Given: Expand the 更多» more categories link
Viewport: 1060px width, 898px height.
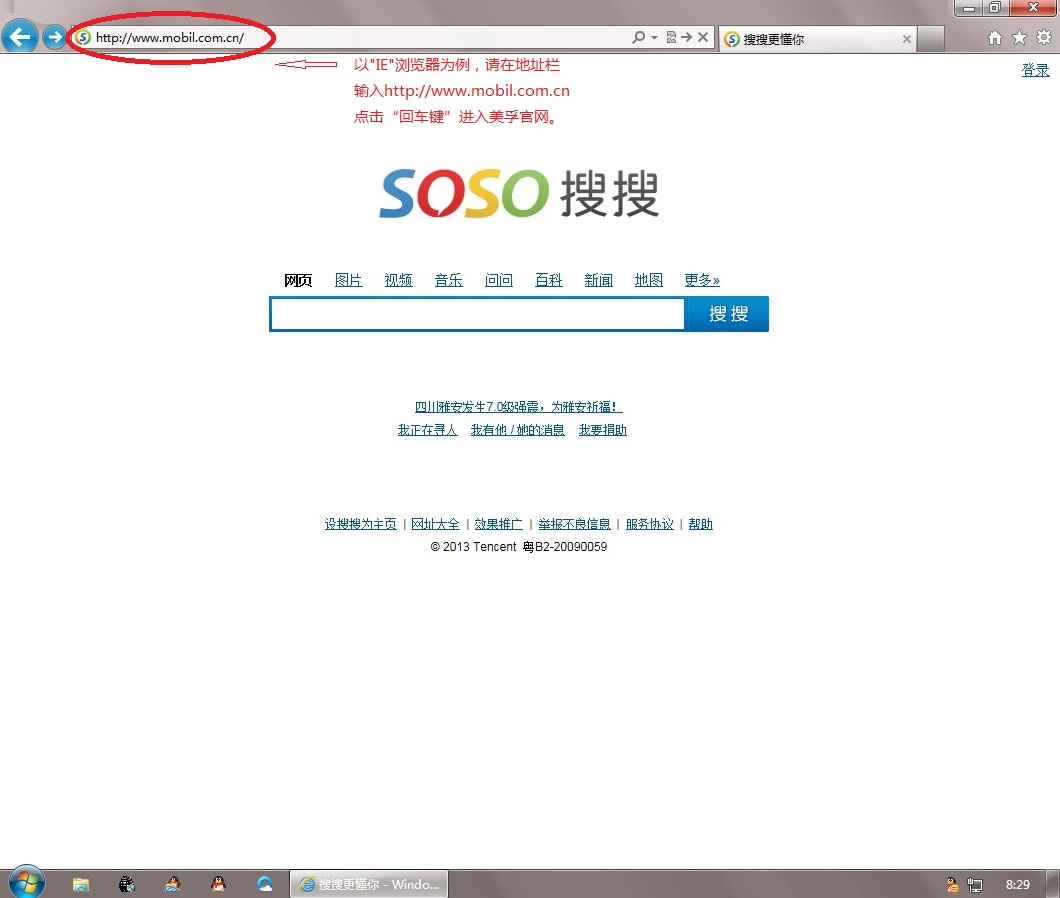Looking at the screenshot, I should pyautogui.click(x=701, y=280).
